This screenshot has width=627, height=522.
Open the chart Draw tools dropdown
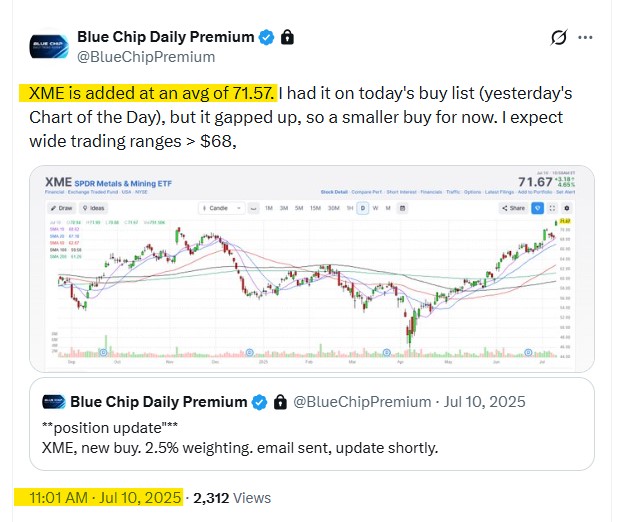coord(60,208)
